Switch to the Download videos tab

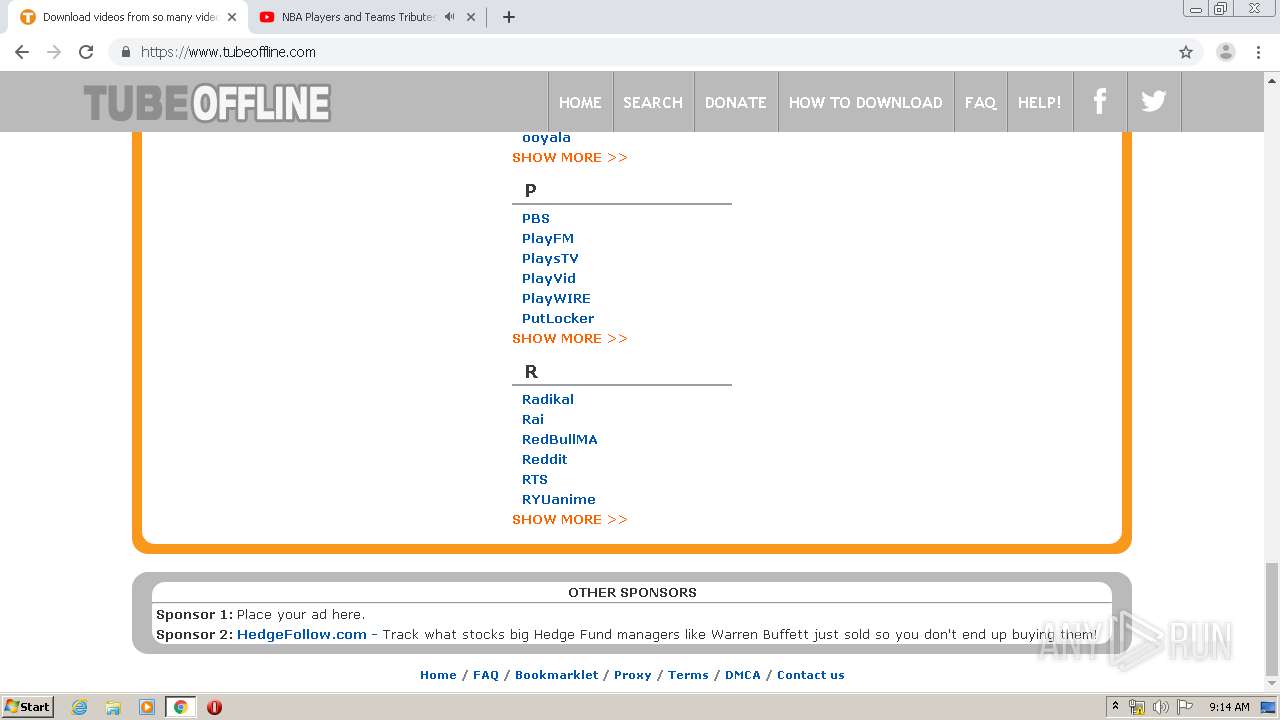point(129,17)
